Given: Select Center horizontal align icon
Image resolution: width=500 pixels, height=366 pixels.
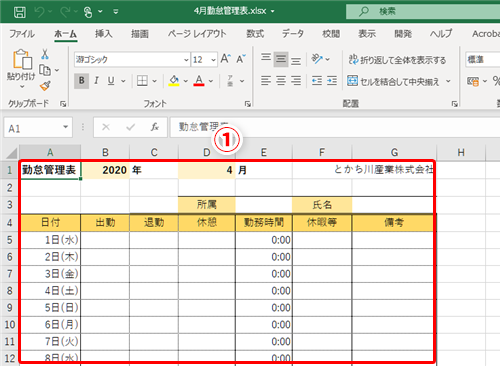Looking at the screenshot, I should (x=281, y=81).
